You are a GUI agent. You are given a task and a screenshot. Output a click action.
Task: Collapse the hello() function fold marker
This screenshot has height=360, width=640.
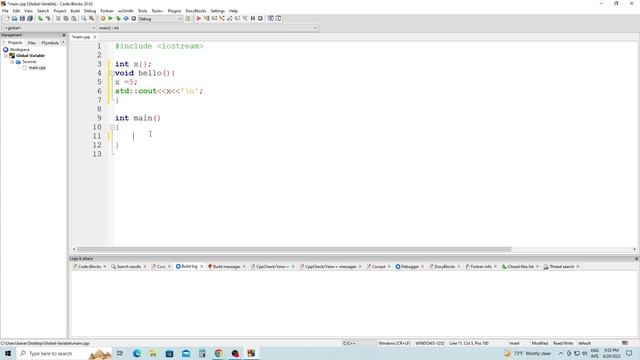[x=112, y=73]
